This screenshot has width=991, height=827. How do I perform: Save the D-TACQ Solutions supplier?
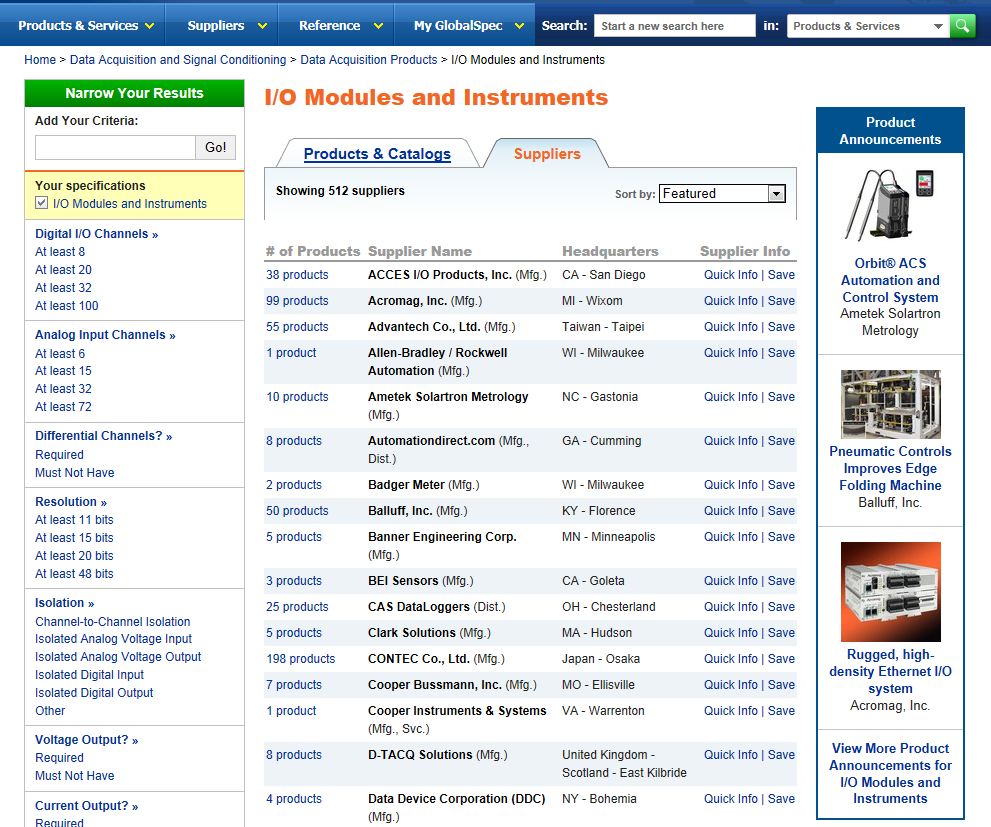coord(781,754)
